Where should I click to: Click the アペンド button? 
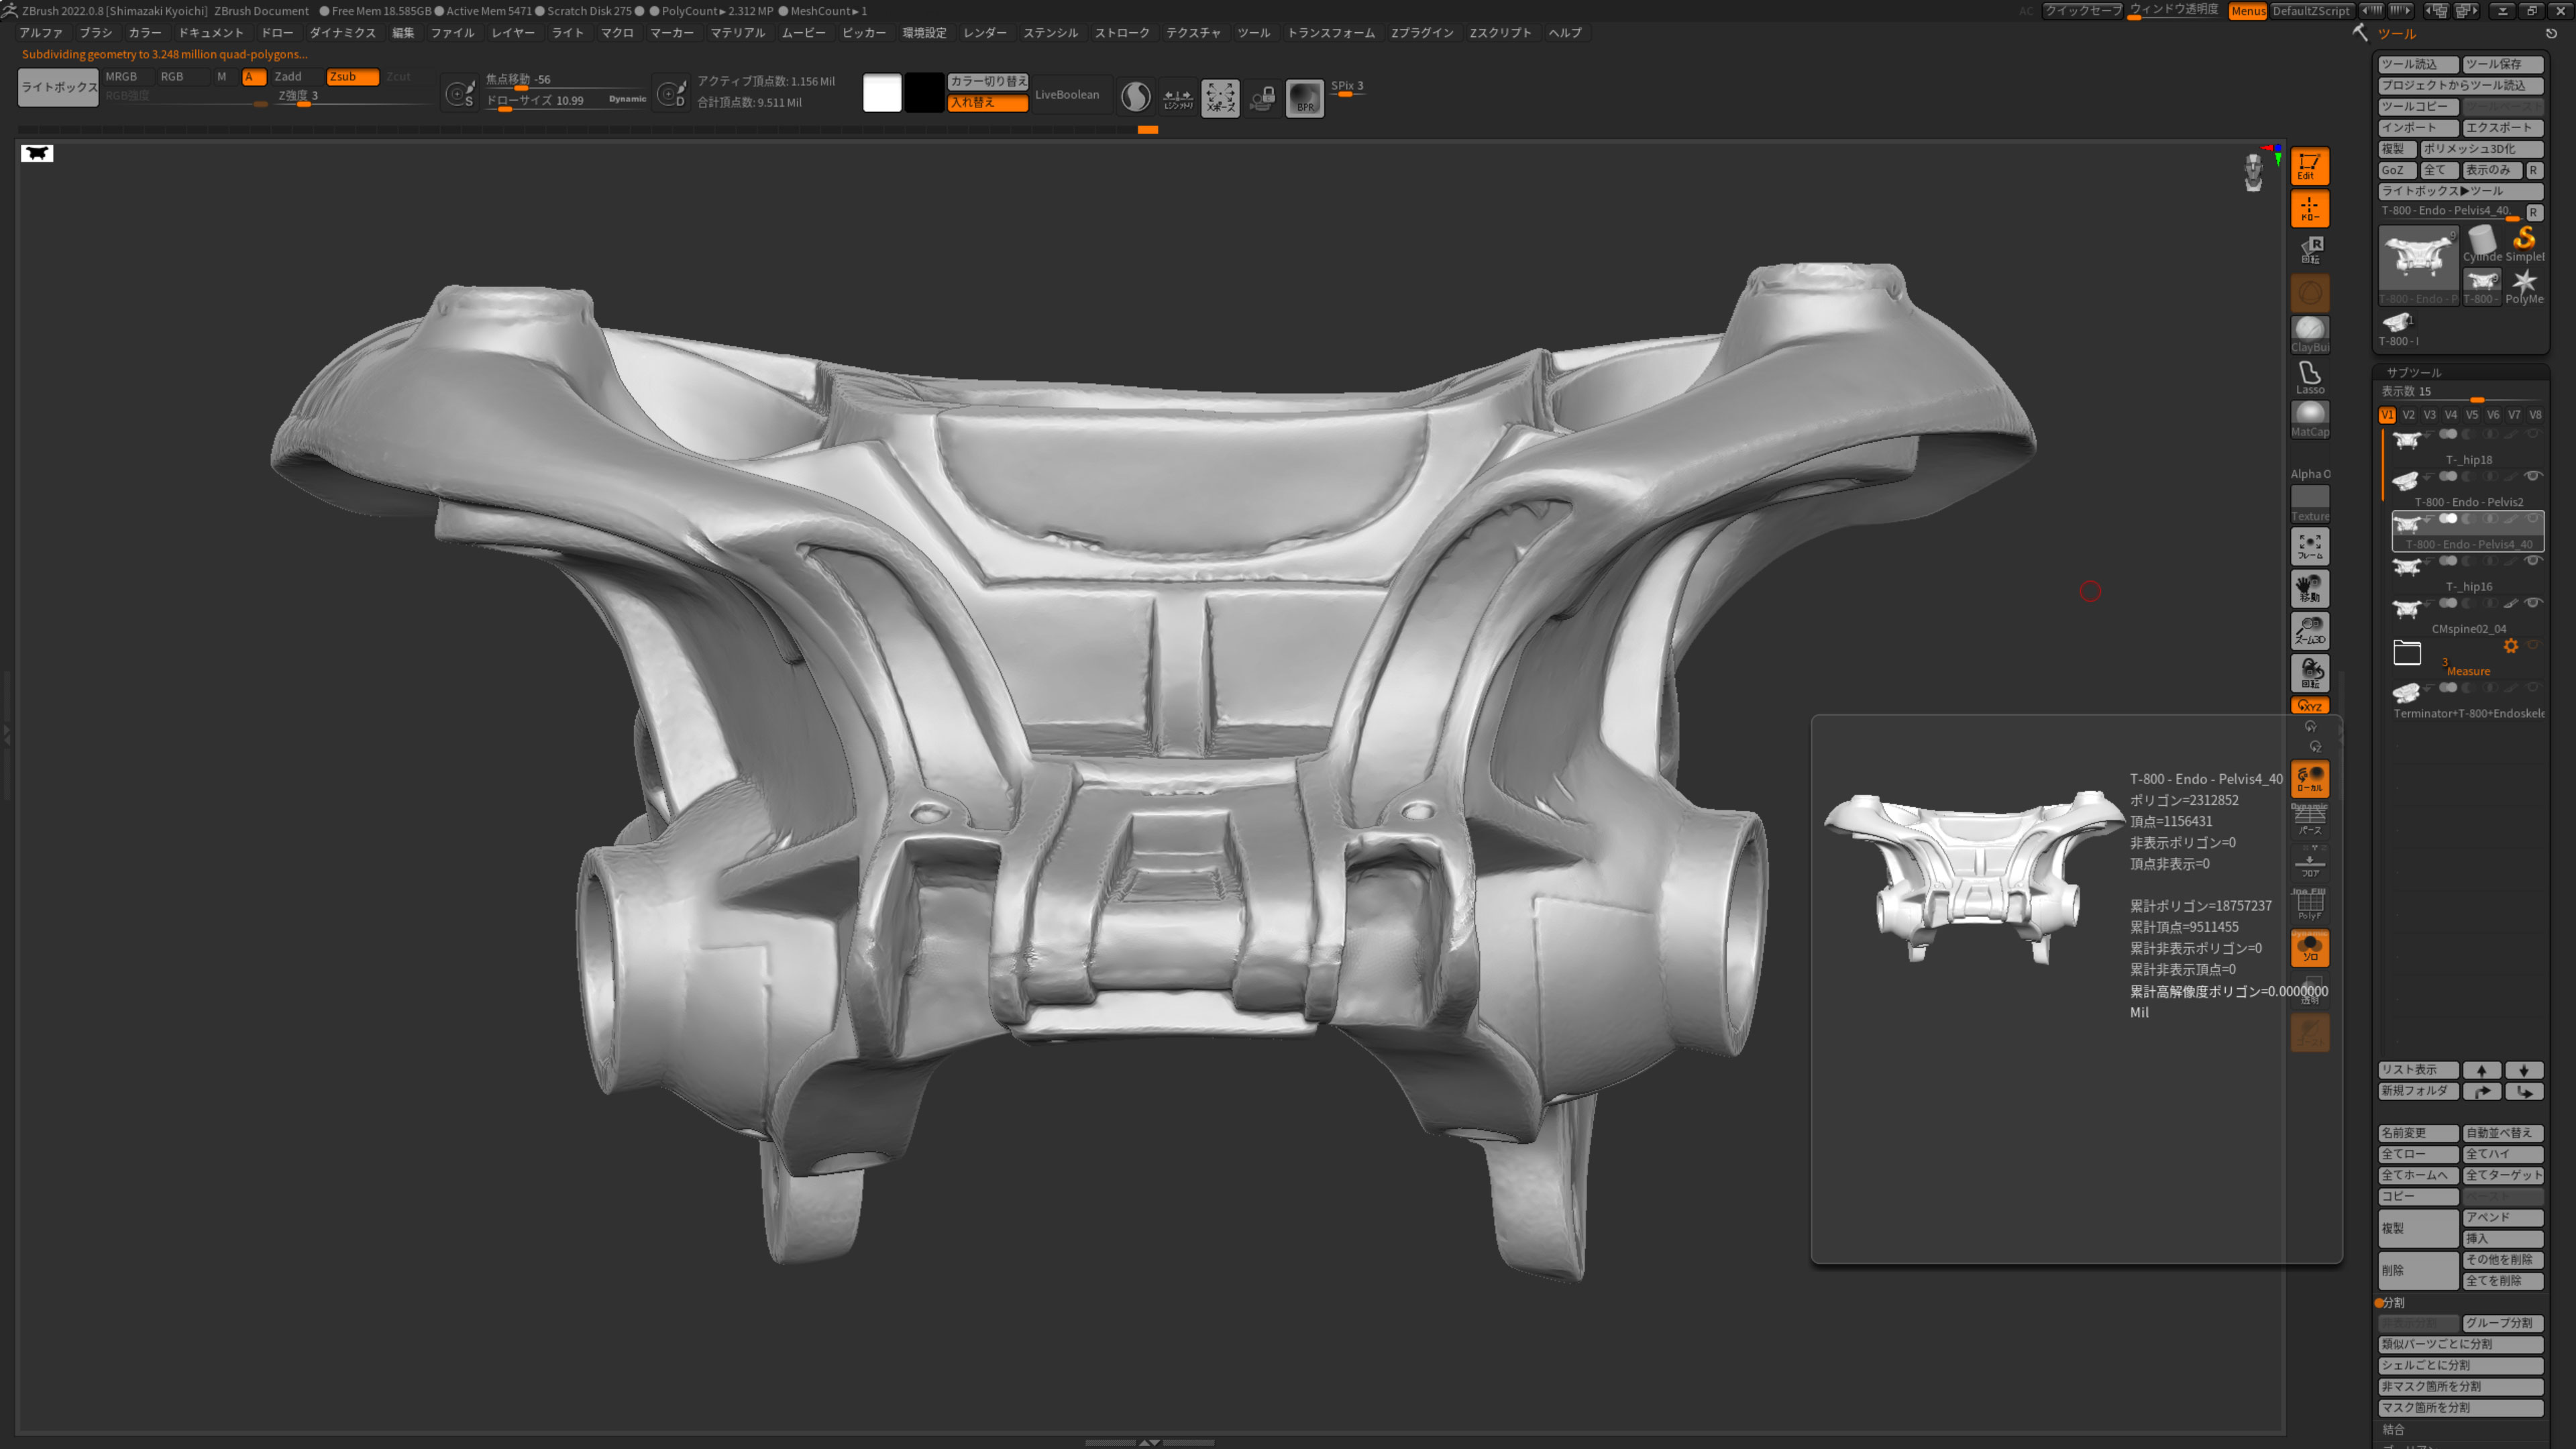tap(2503, 1218)
